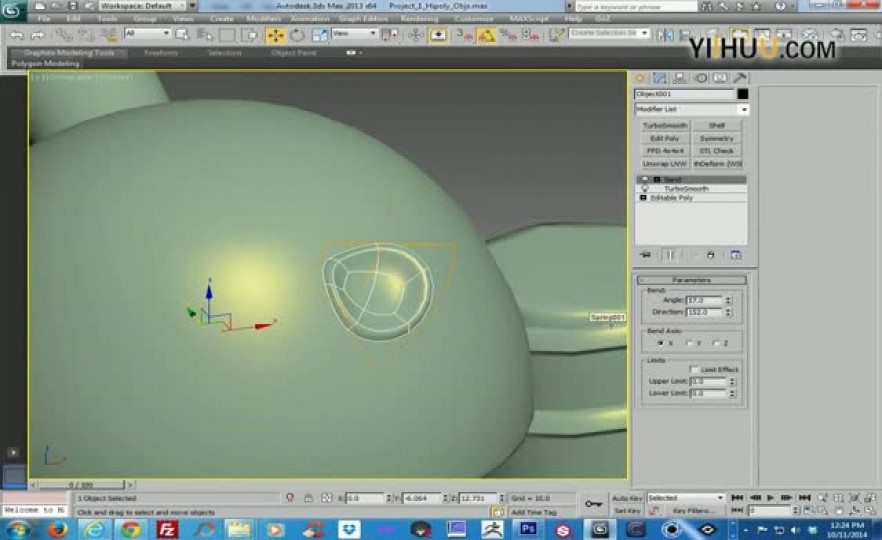882x540 pixels.
Task: Click the Save File icon in title bar
Action: point(73,6)
